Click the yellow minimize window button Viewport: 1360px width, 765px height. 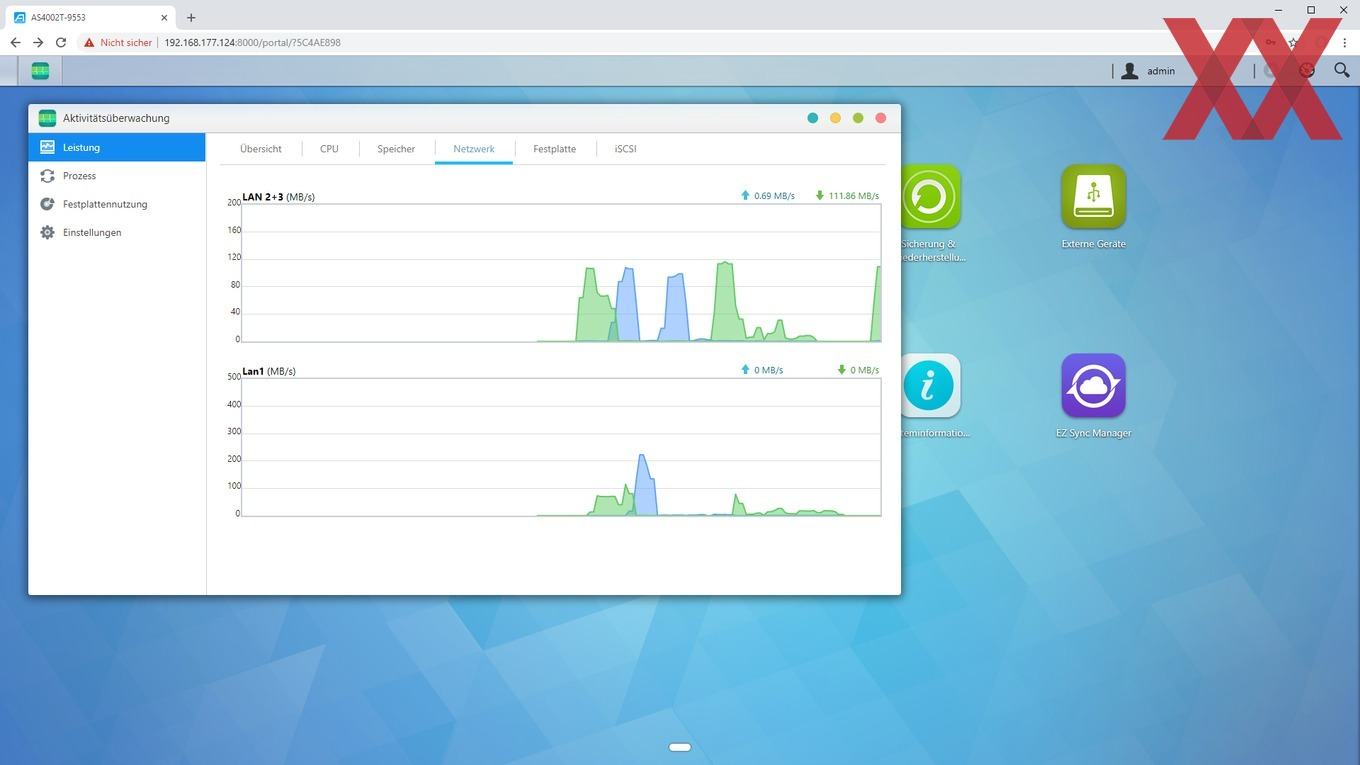pyautogui.click(x=836, y=118)
